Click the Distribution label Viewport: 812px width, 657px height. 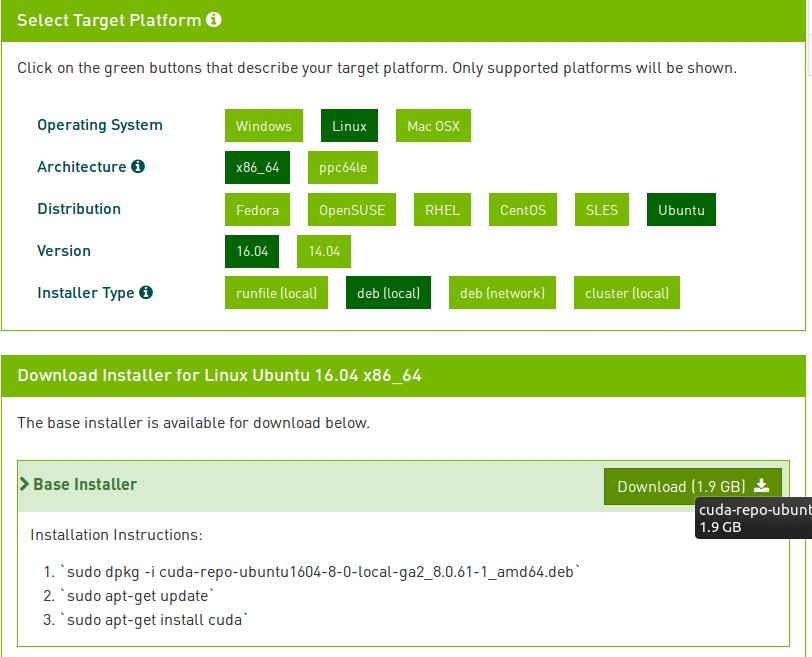coord(79,209)
